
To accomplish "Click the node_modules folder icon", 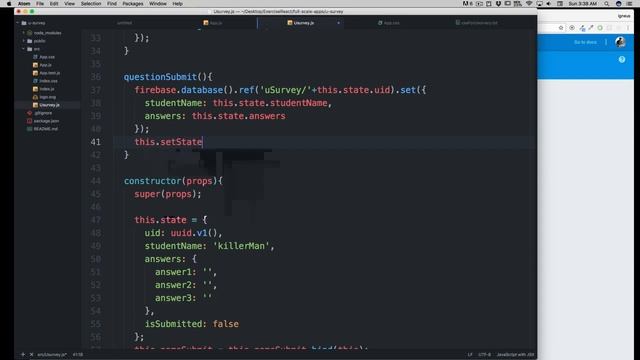I will pyautogui.click(x=29, y=33).
